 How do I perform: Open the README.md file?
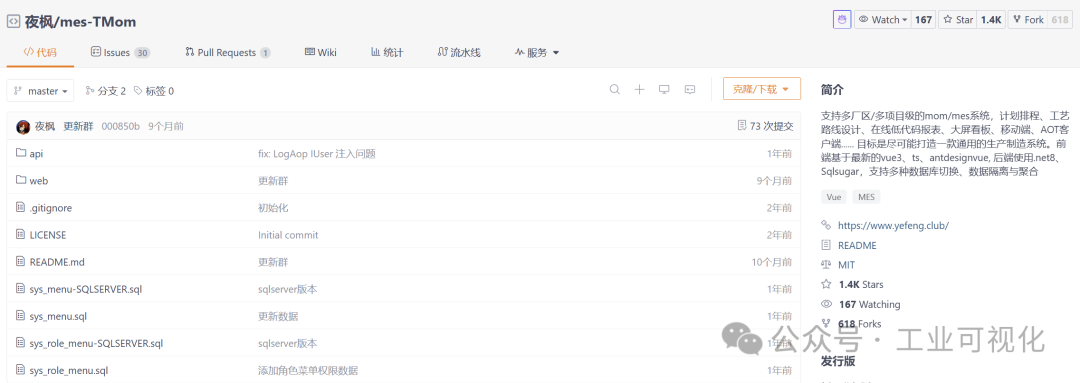pos(57,262)
